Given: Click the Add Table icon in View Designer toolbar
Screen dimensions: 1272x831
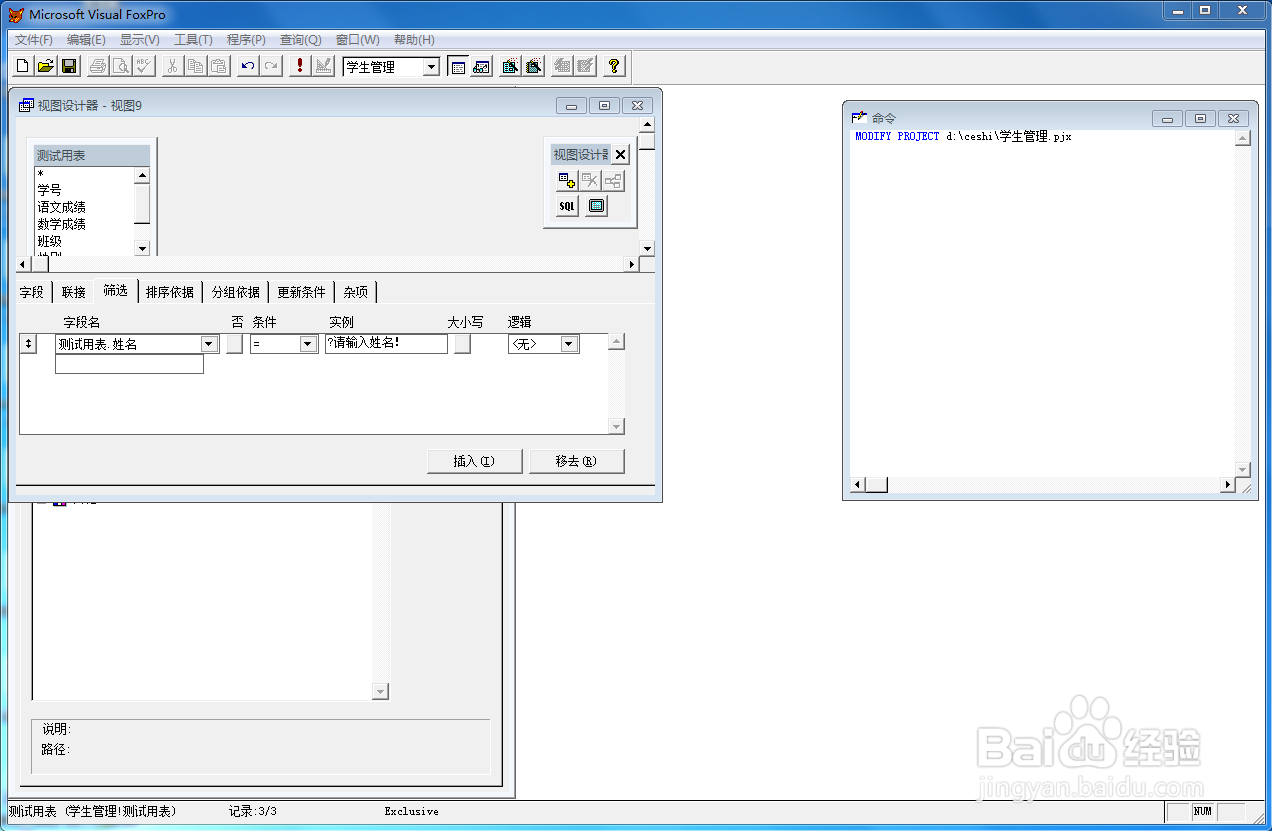Looking at the screenshot, I should point(567,181).
